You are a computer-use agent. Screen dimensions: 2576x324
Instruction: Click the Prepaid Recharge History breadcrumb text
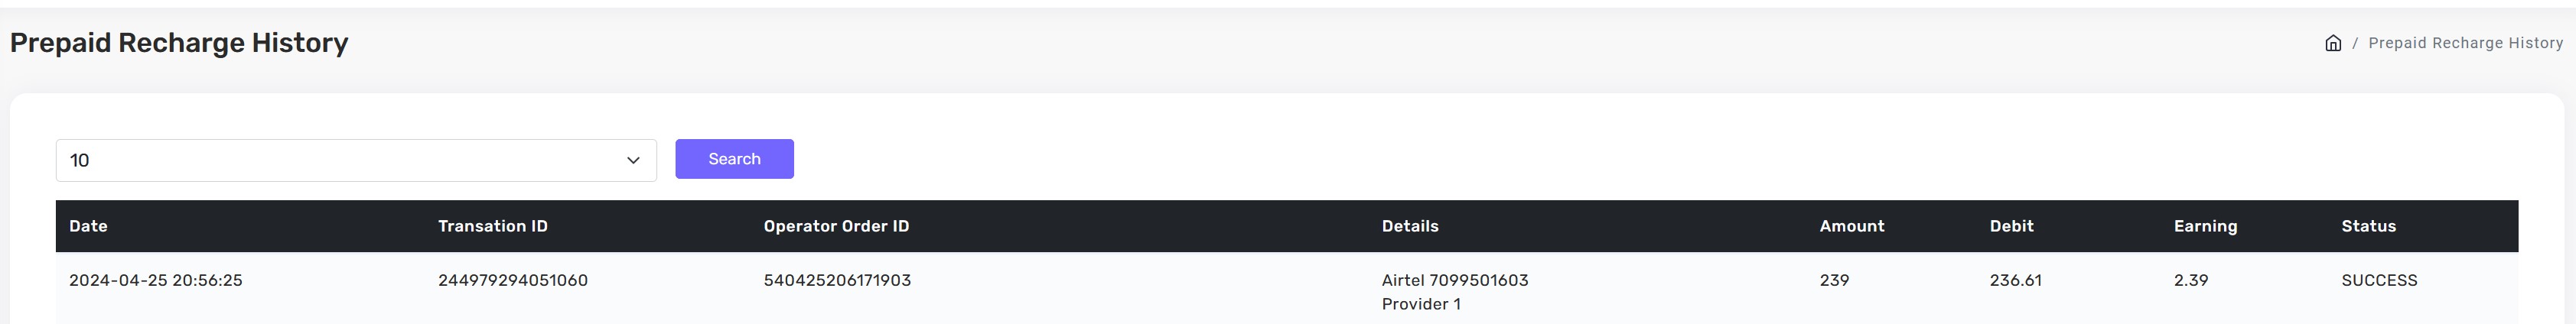click(x=2465, y=43)
